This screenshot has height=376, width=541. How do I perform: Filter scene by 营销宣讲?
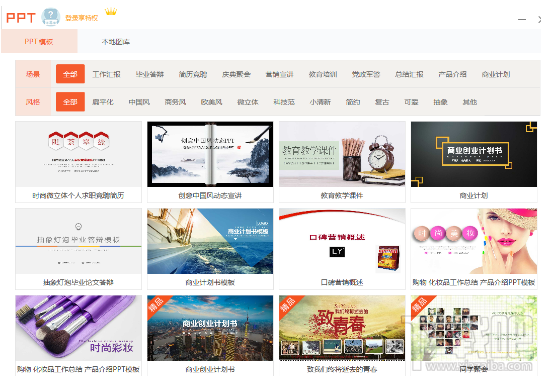[x=279, y=74]
